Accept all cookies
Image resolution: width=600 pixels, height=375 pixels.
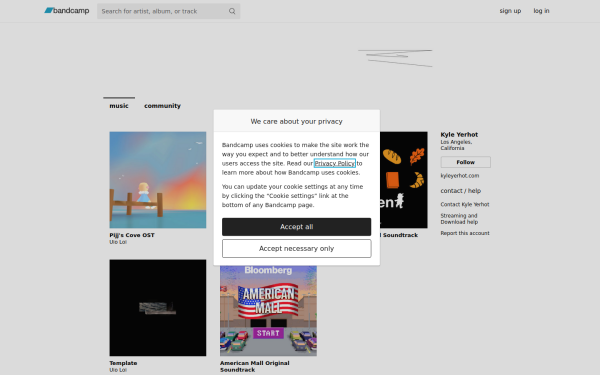(x=297, y=227)
